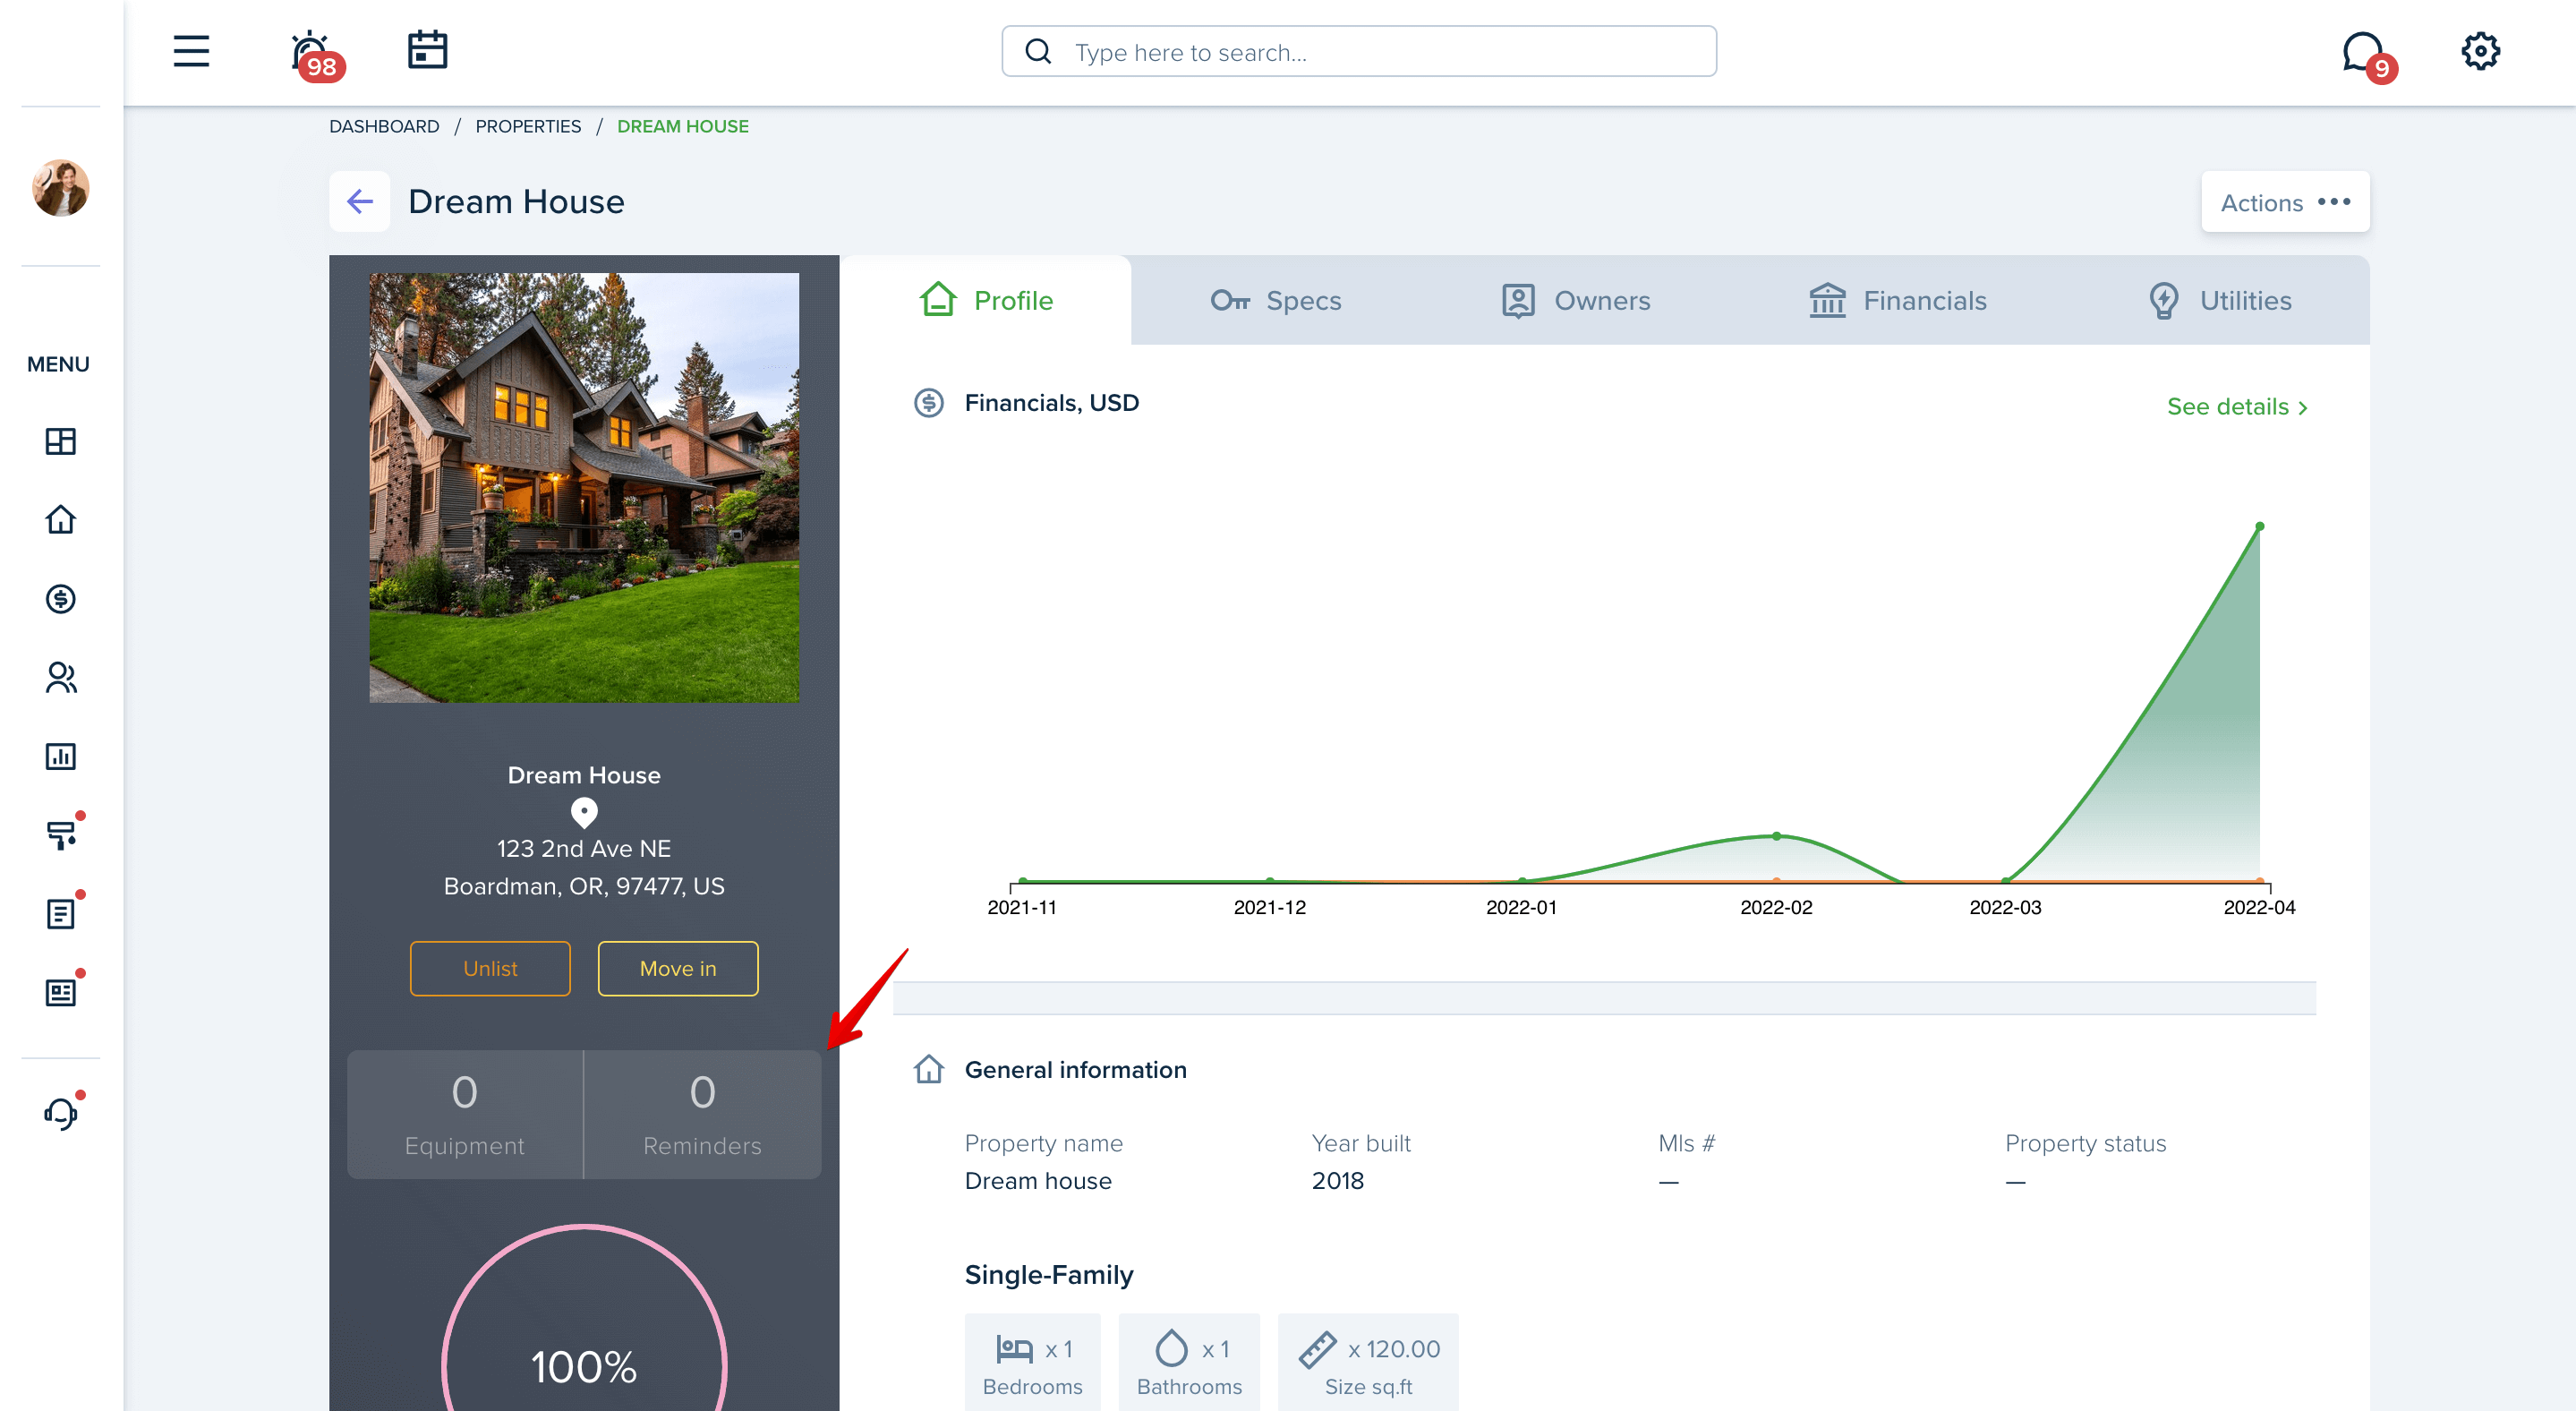Click the location pin under Dream House
The height and width of the screenshot is (1411, 2576).
584,813
